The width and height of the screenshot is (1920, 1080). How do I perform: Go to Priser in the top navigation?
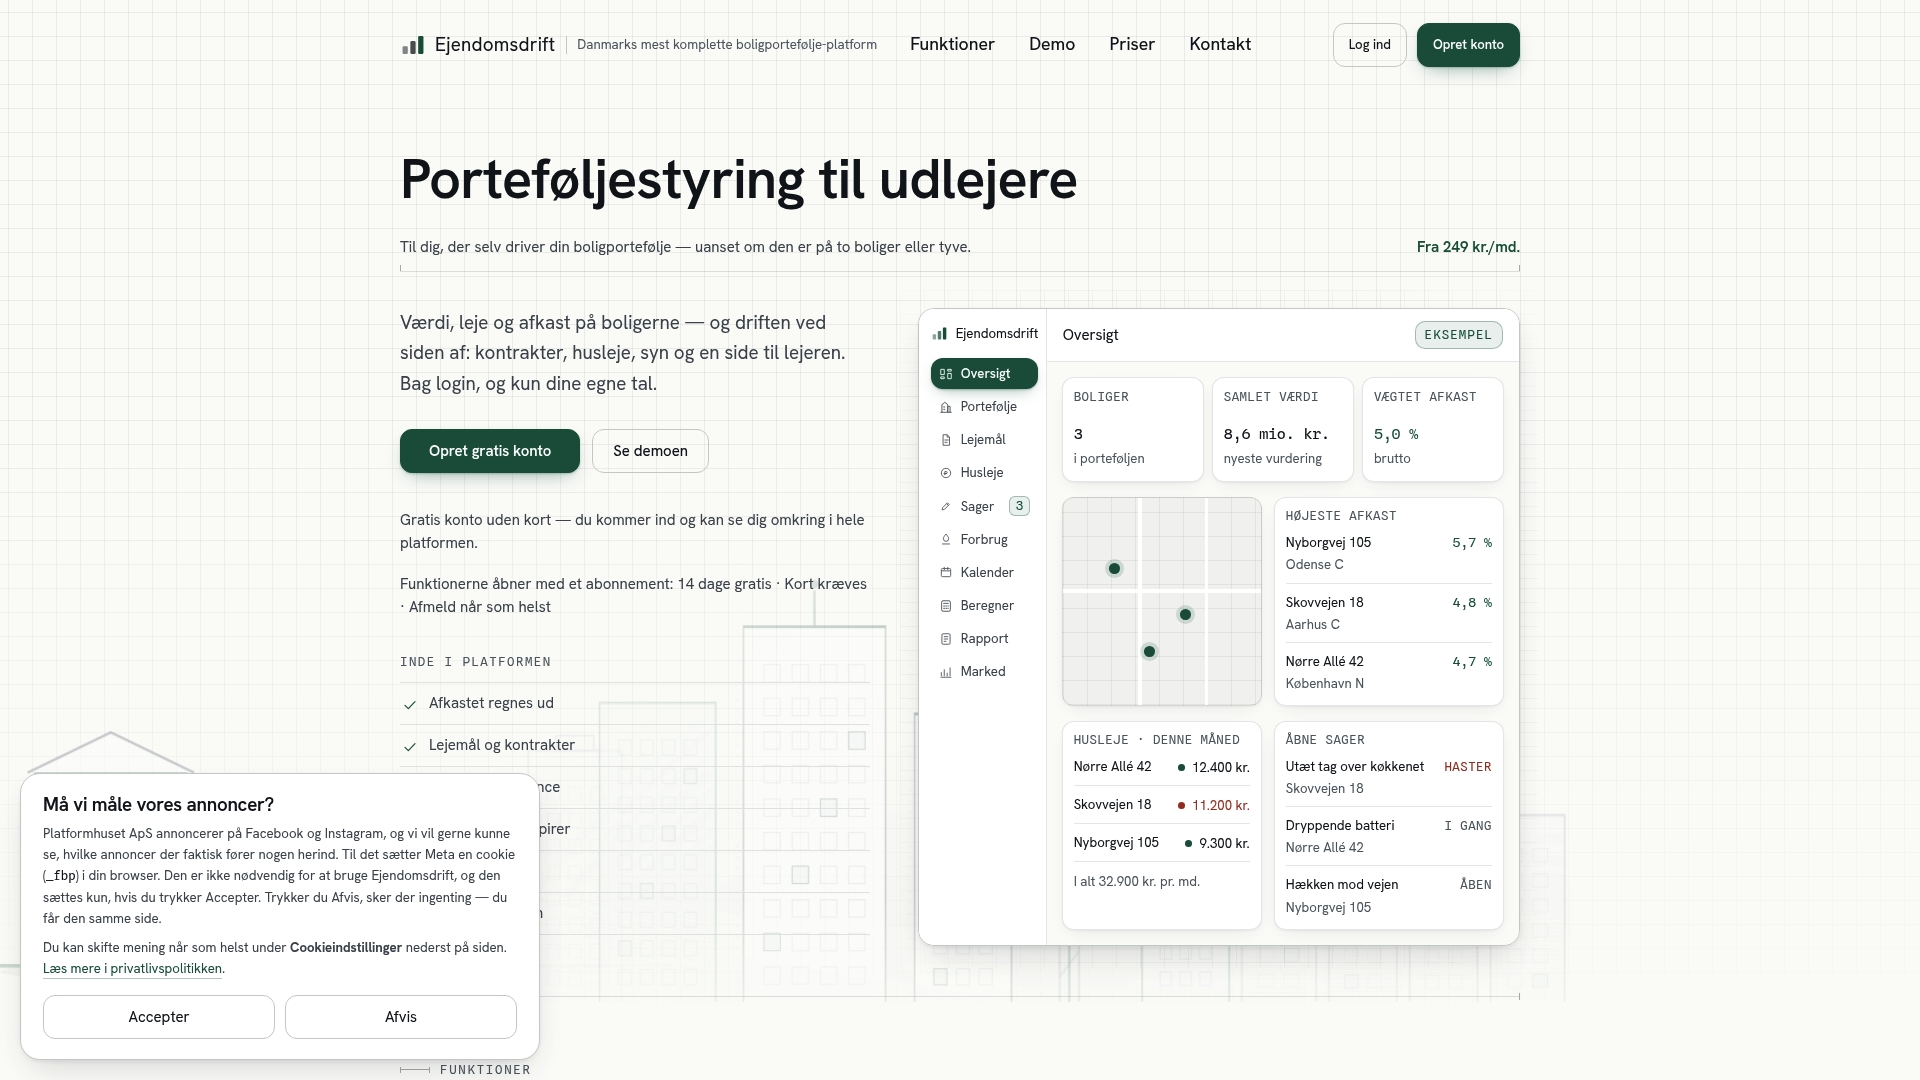point(1132,45)
